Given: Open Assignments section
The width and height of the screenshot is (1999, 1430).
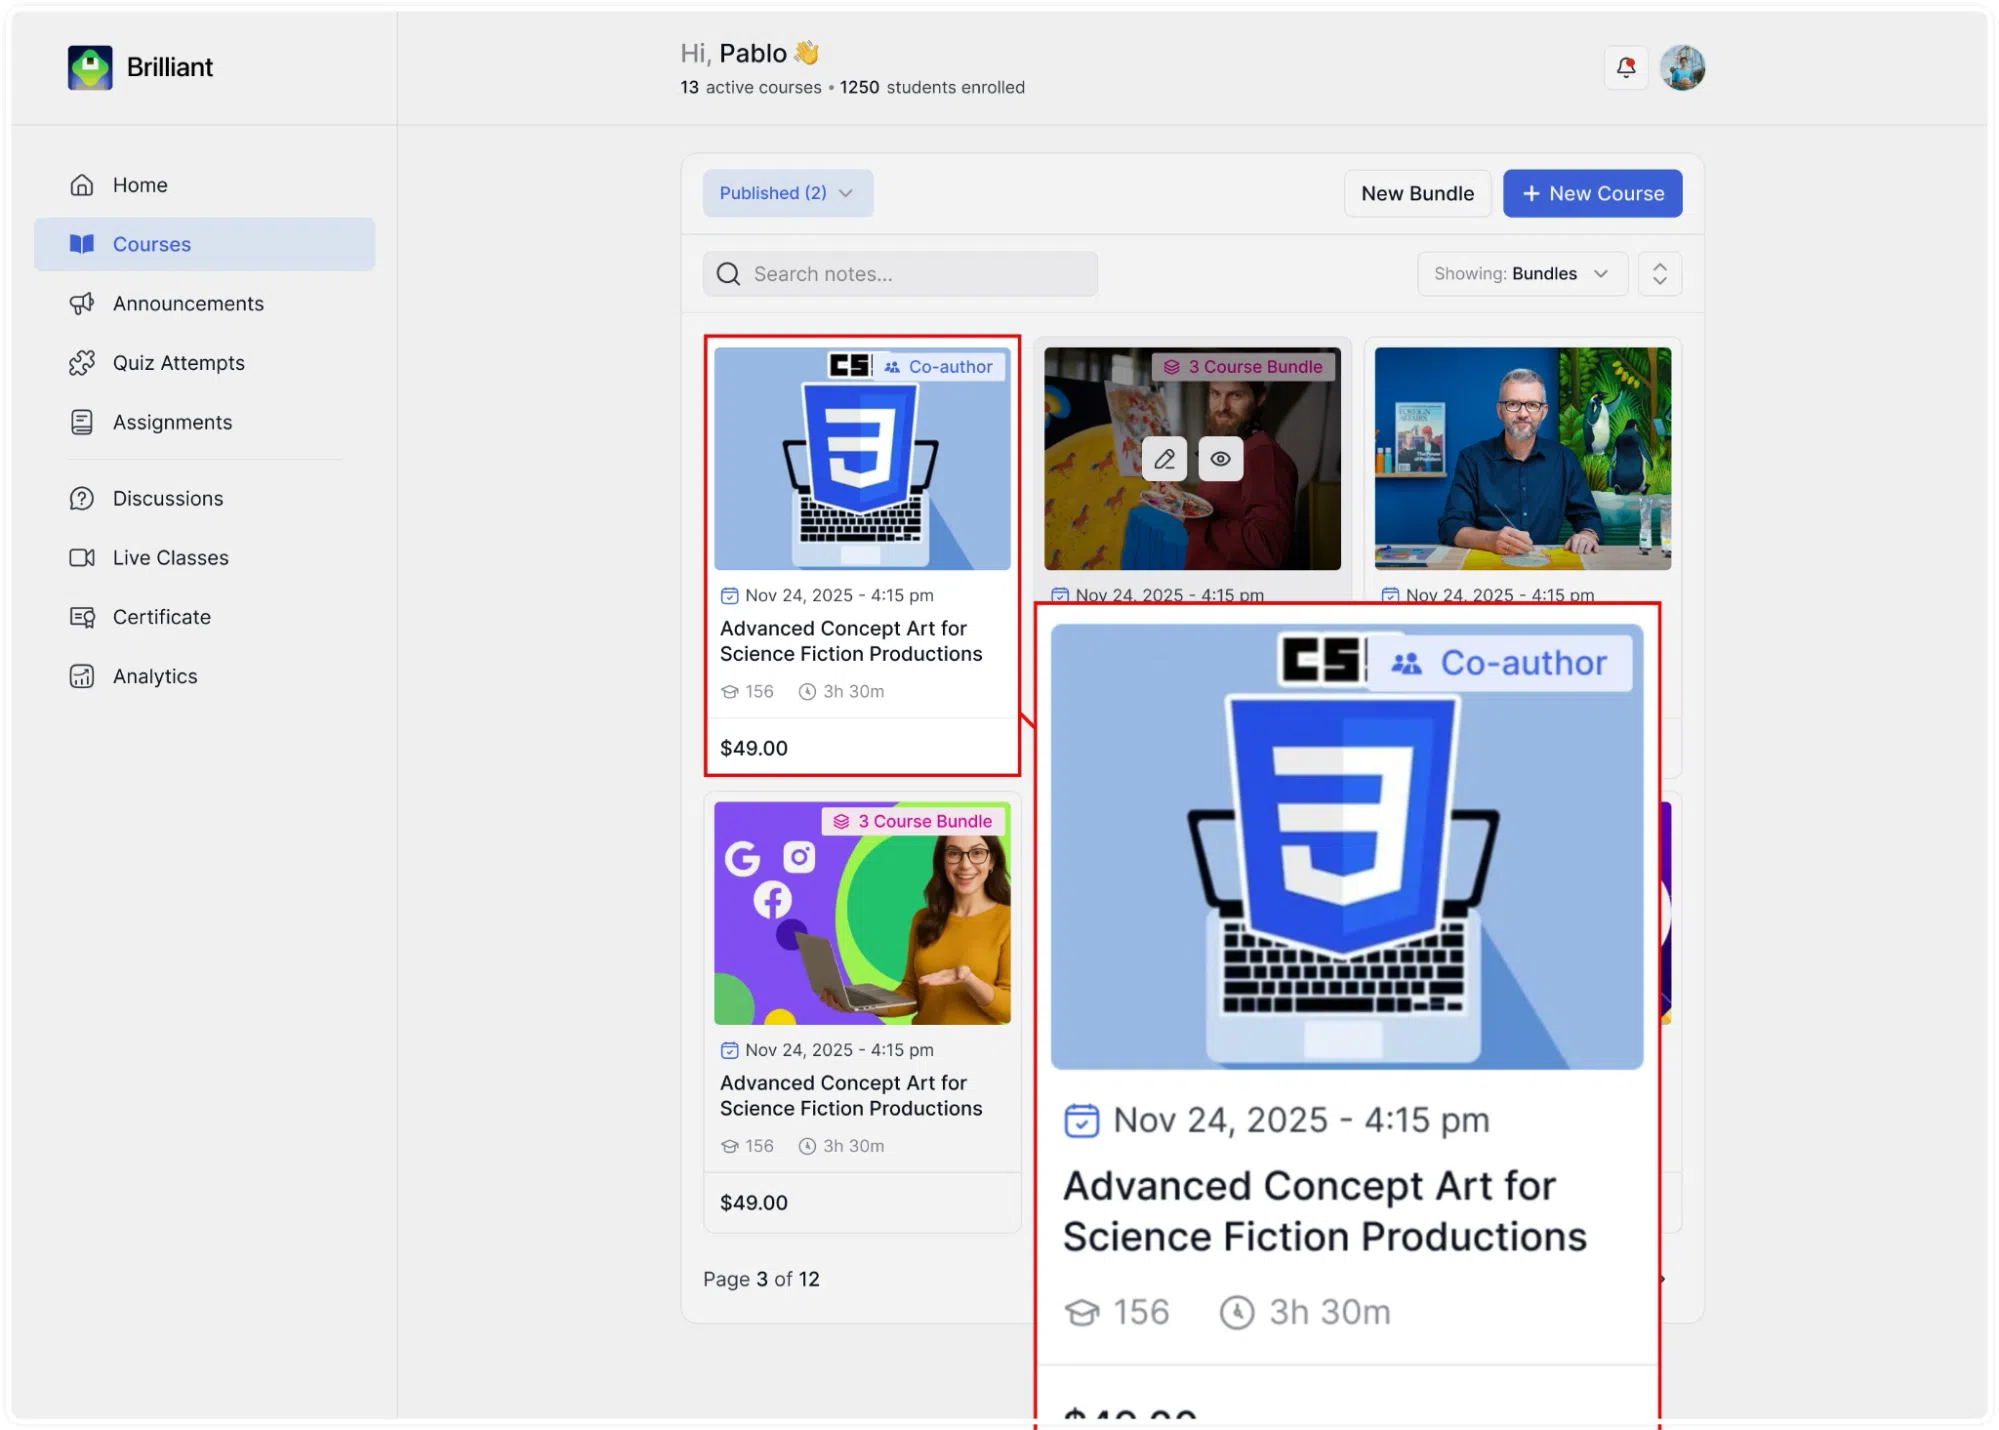Looking at the screenshot, I should pos(204,422).
